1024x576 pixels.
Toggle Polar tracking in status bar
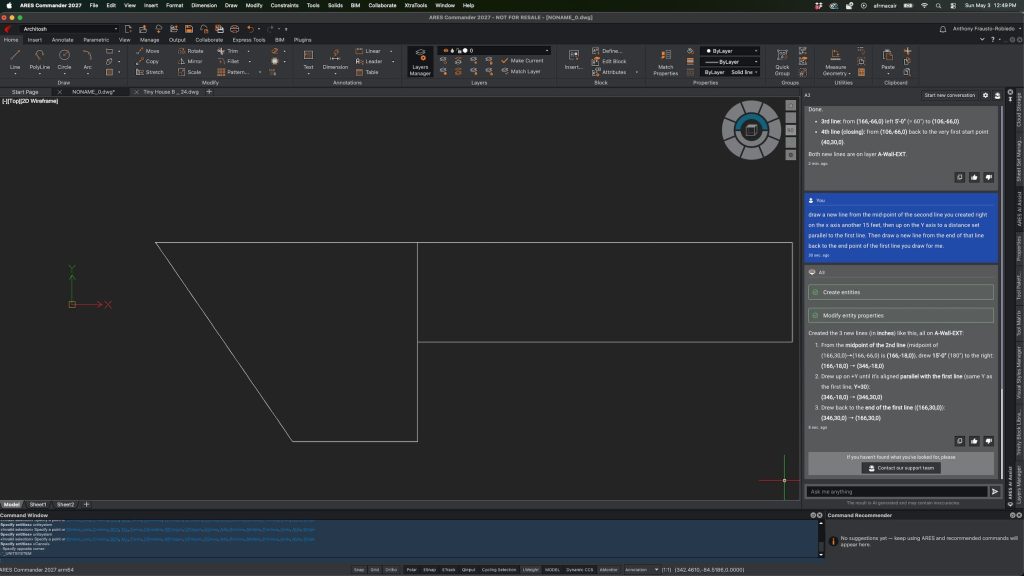click(411, 569)
